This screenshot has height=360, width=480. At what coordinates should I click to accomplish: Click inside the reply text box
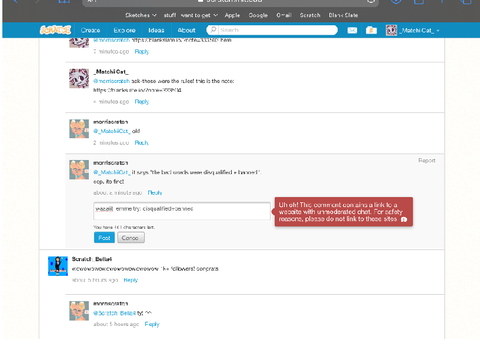182,211
